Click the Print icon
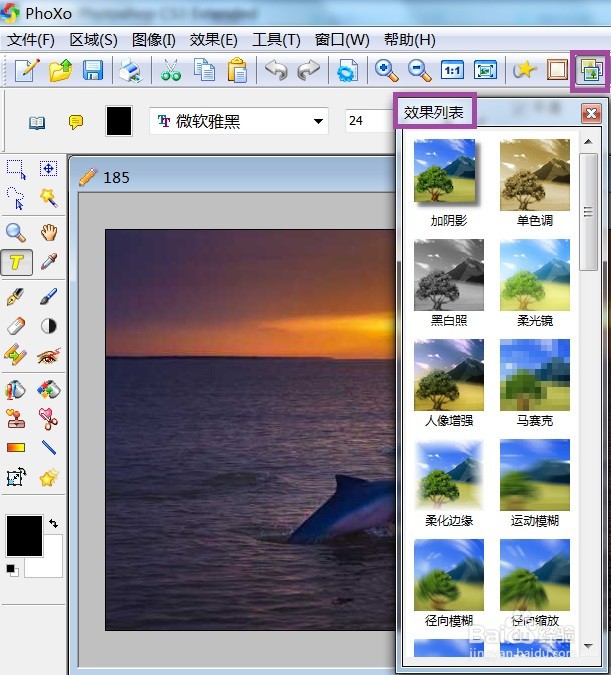Image resolution: width=611 pixels, height=675 pixels. (x=130, y=71)
